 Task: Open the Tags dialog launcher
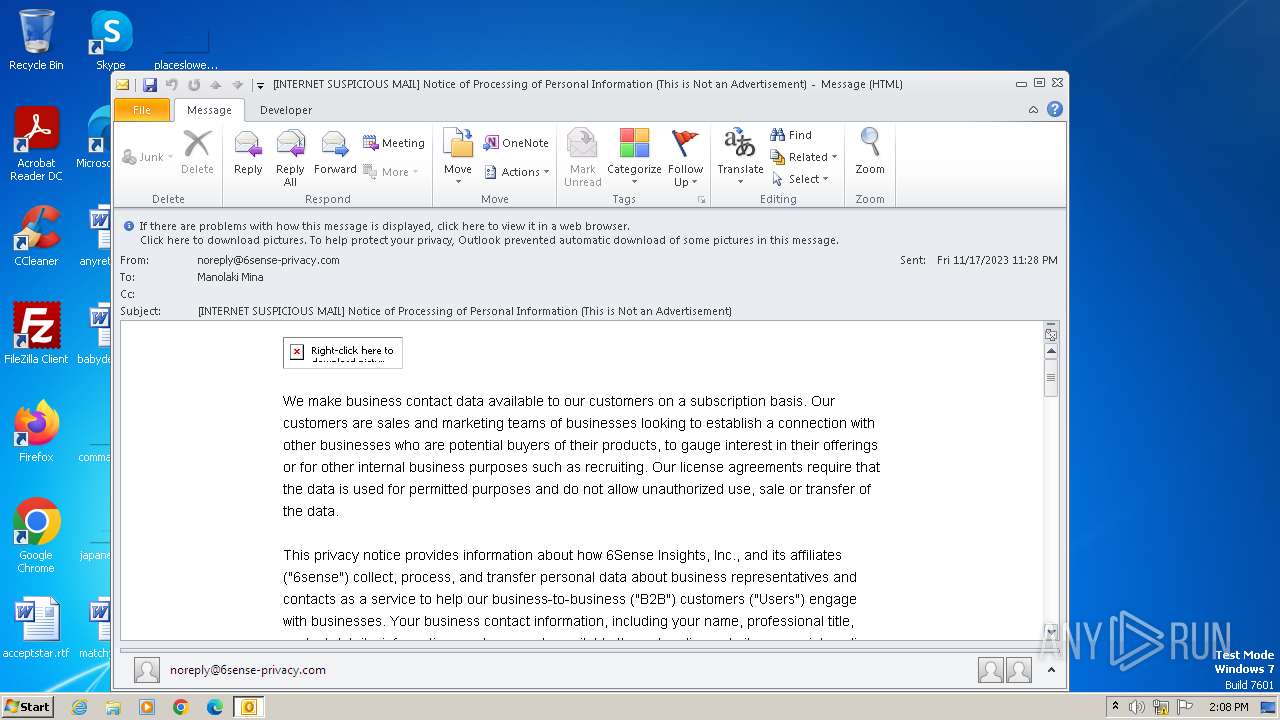[702, 200]
